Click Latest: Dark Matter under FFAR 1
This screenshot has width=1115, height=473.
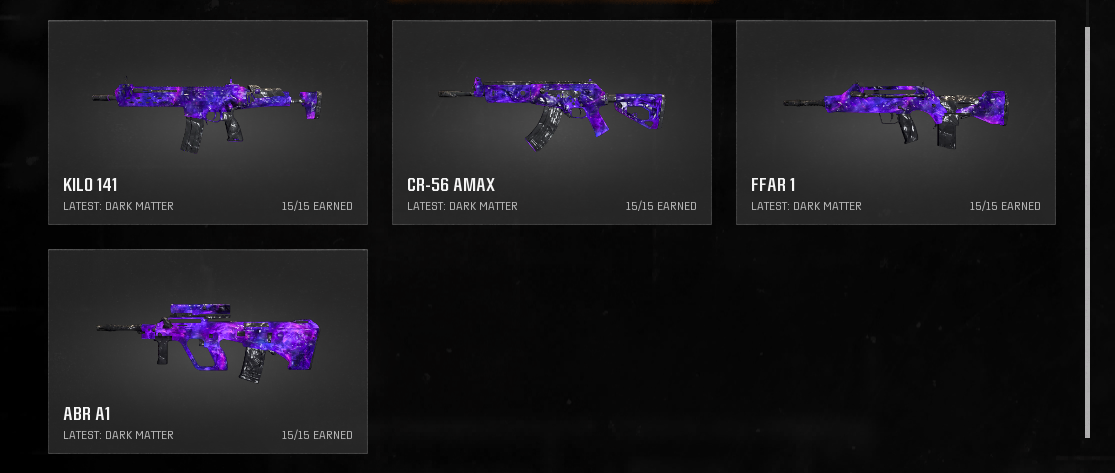[806, 206]
